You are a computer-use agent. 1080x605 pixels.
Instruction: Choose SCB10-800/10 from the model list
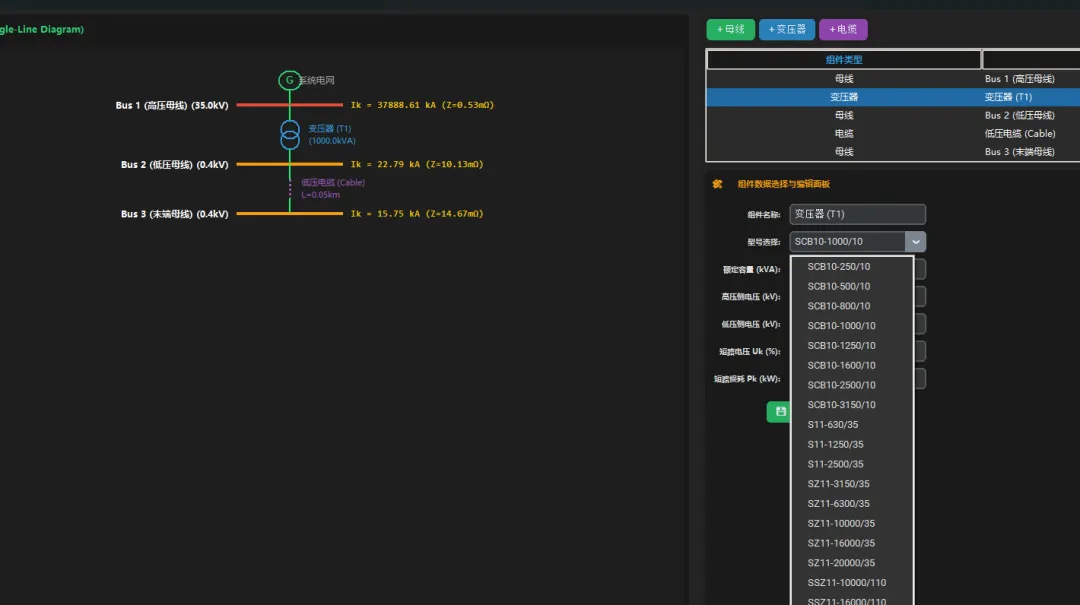click(x=852, y=306)
